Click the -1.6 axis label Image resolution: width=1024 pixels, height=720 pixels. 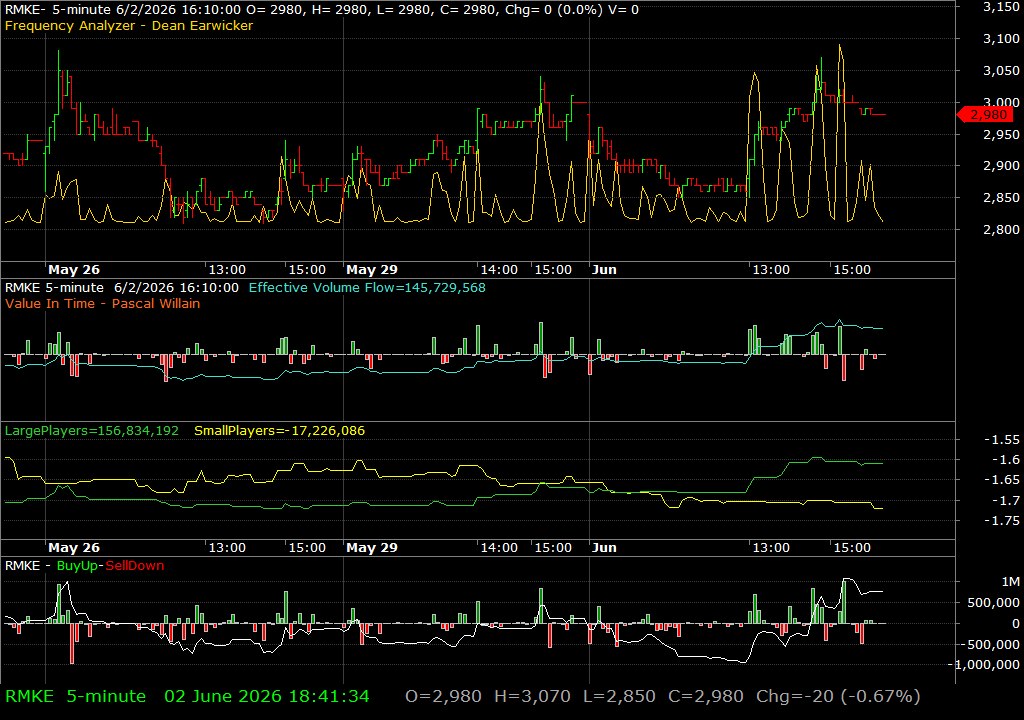1005,460
